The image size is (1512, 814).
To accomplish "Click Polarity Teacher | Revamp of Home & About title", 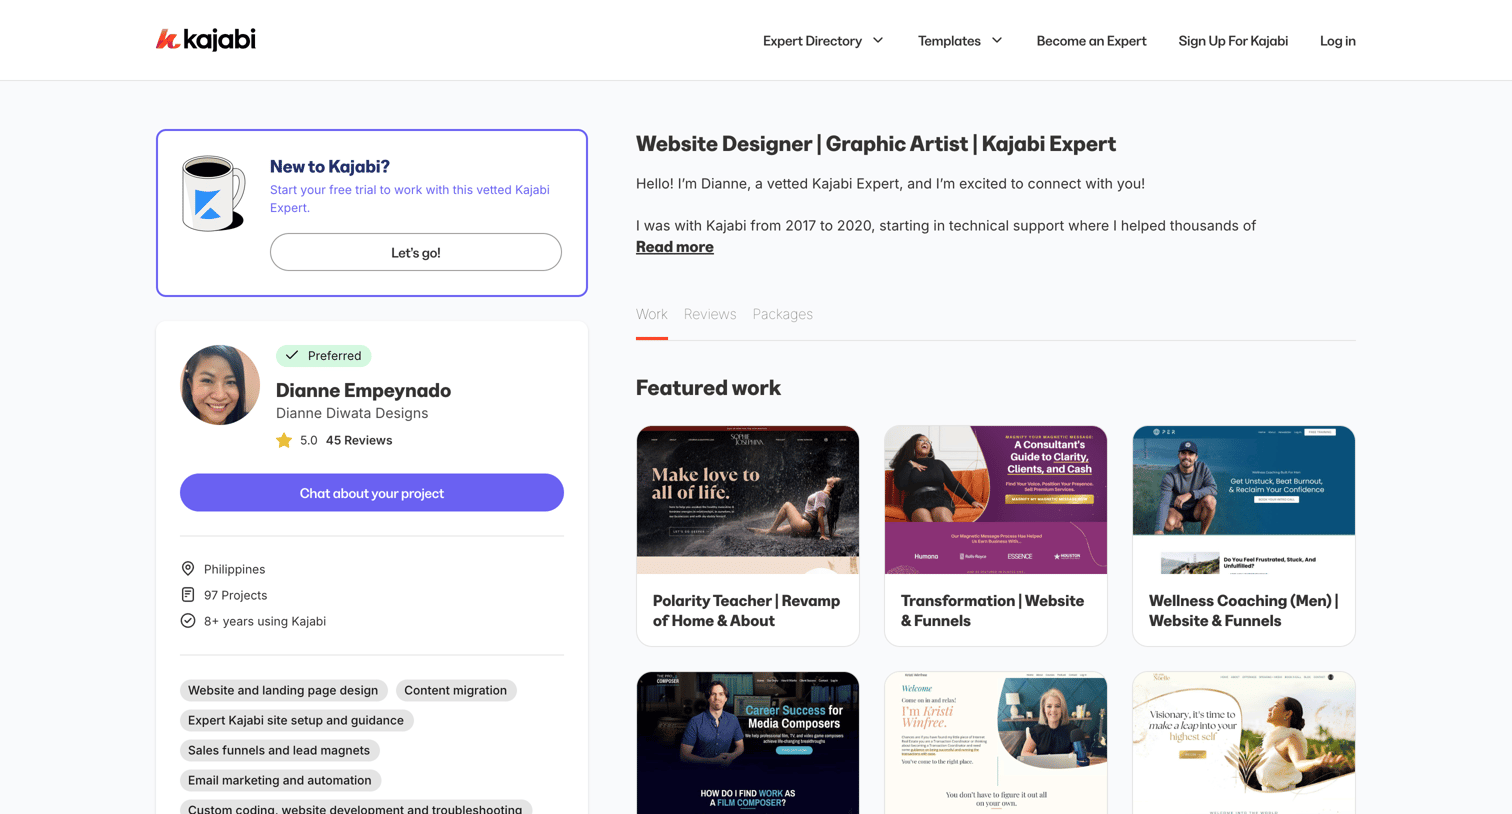I will pos(747,611).
